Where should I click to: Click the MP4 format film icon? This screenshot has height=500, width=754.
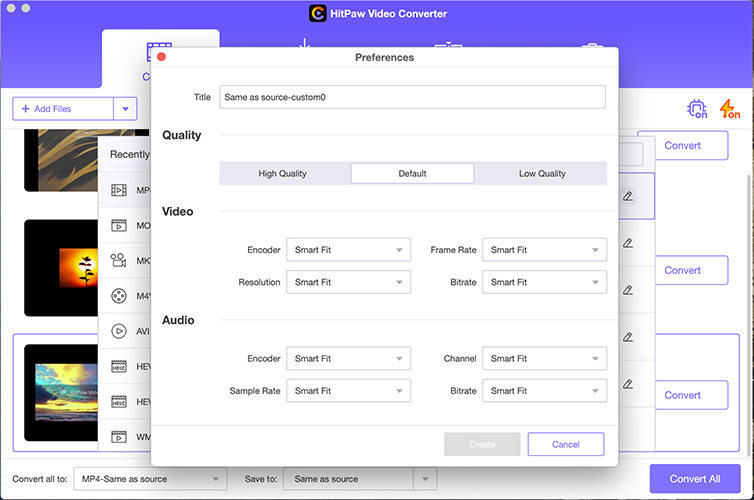point(119,190)
